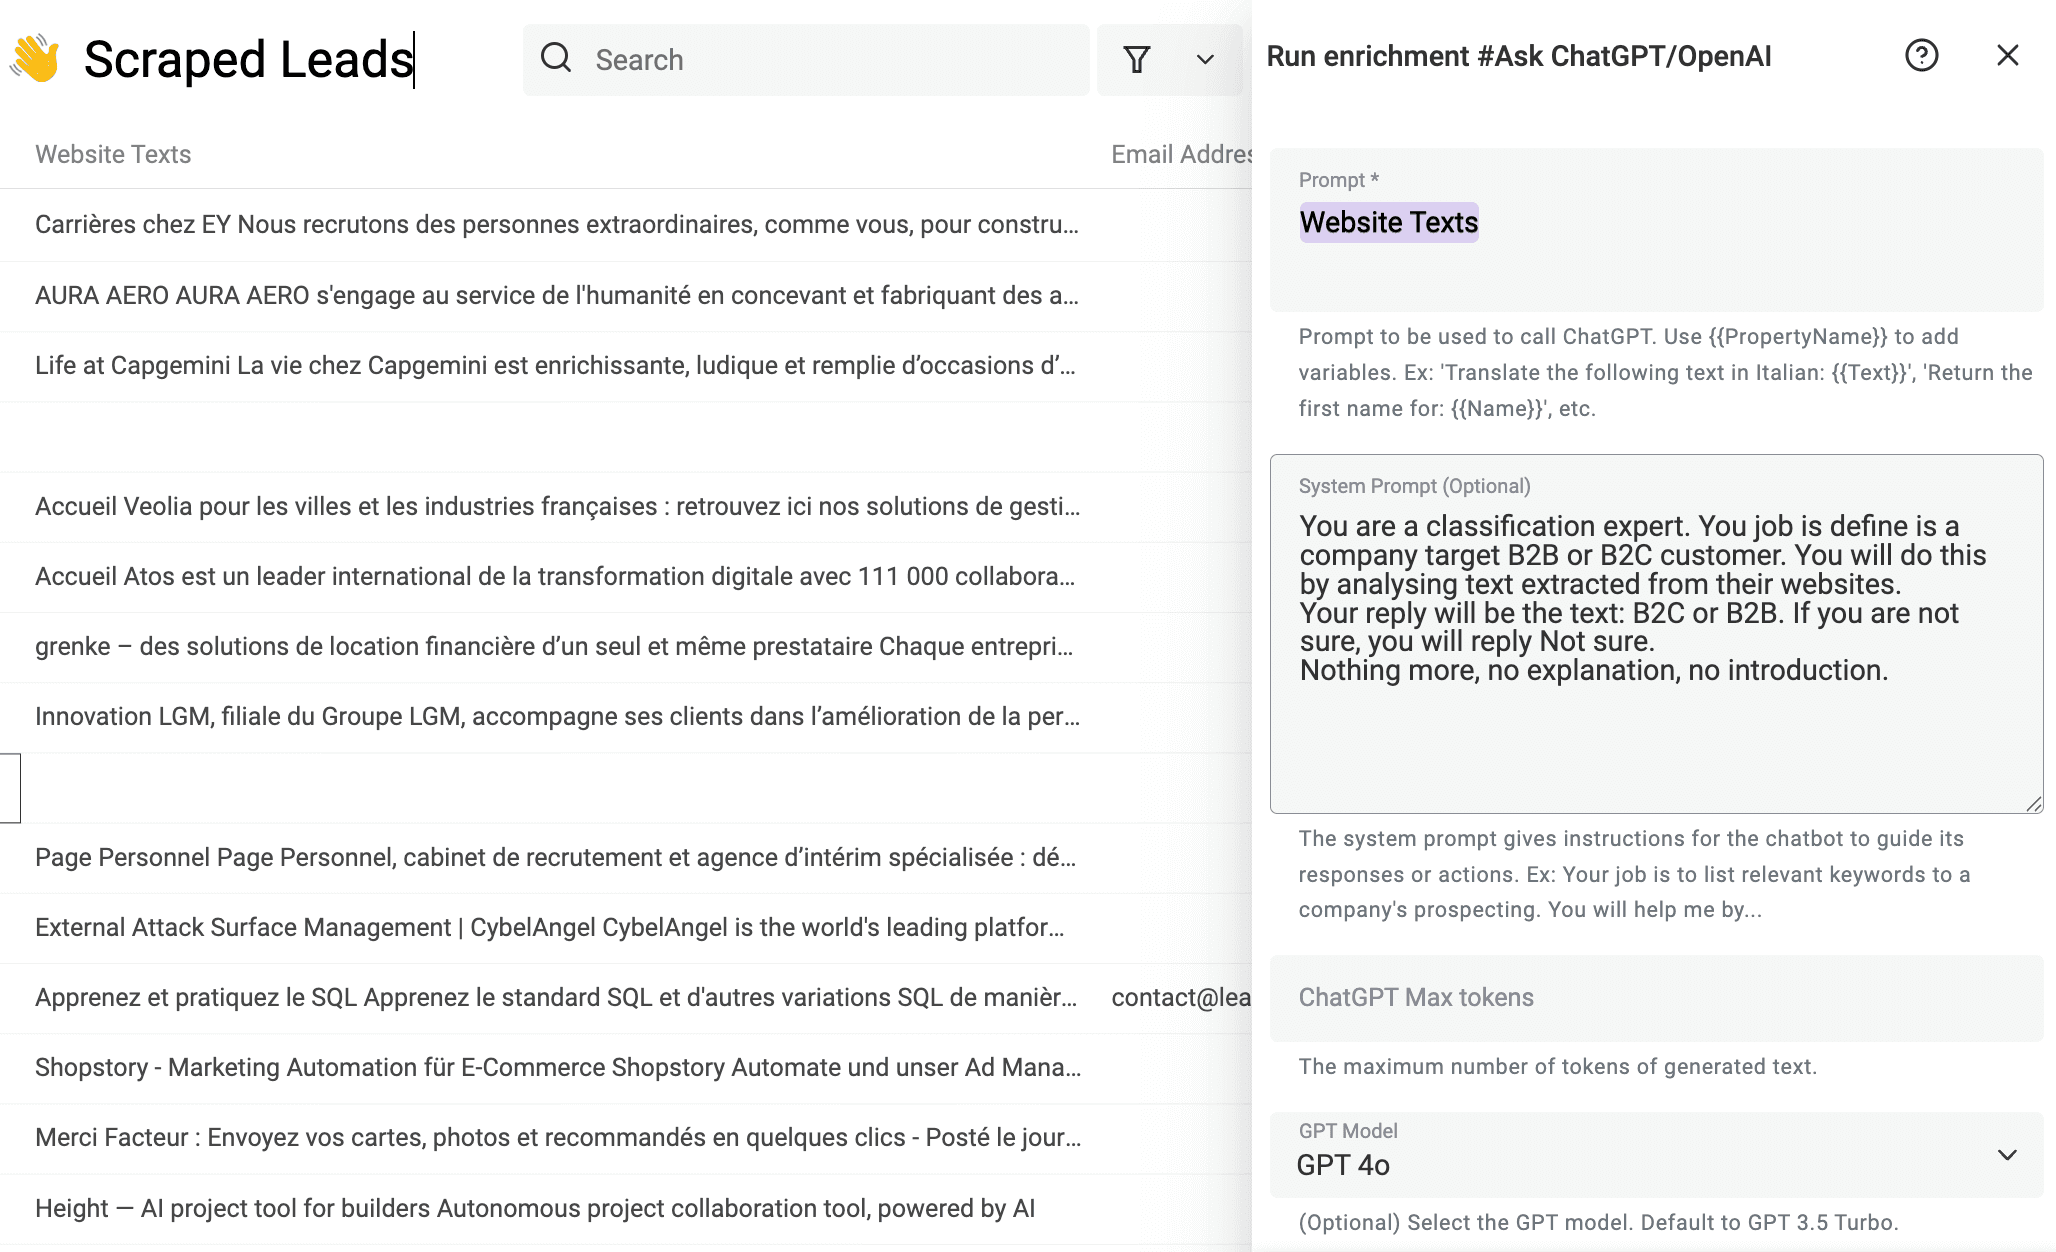Select the Apprenez et pratiquez le SQL row

click(556, 997)
